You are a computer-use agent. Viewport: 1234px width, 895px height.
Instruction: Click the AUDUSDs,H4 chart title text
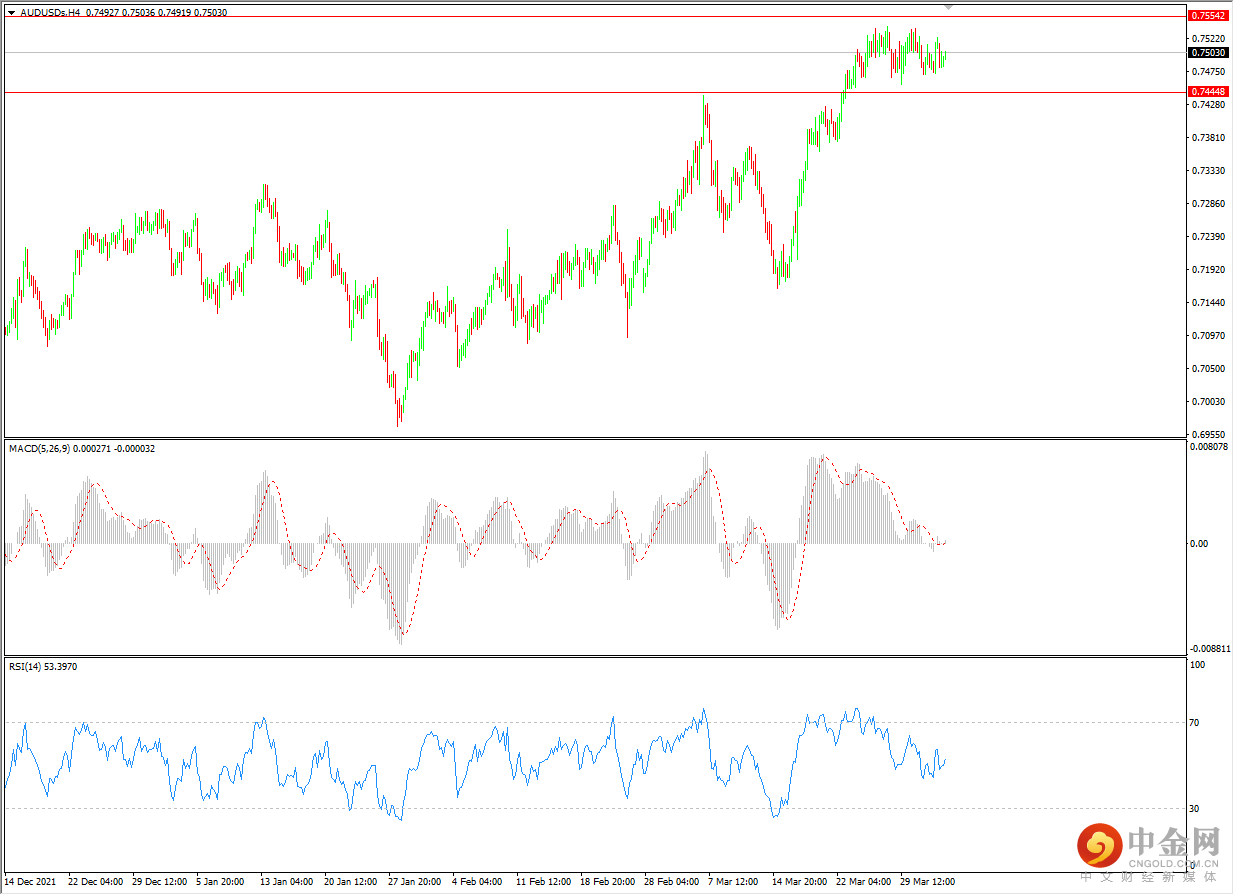pos(50,13)
